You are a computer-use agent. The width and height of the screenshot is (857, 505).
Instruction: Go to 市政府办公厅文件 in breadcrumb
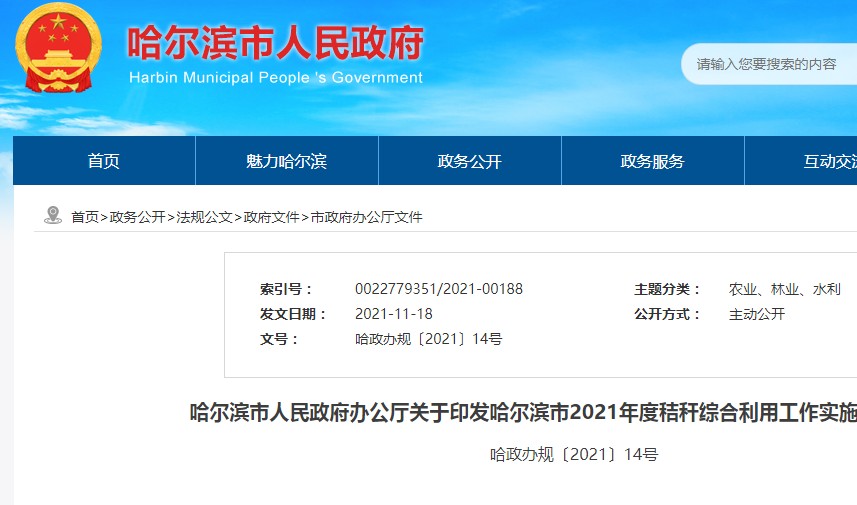(367, 217)
